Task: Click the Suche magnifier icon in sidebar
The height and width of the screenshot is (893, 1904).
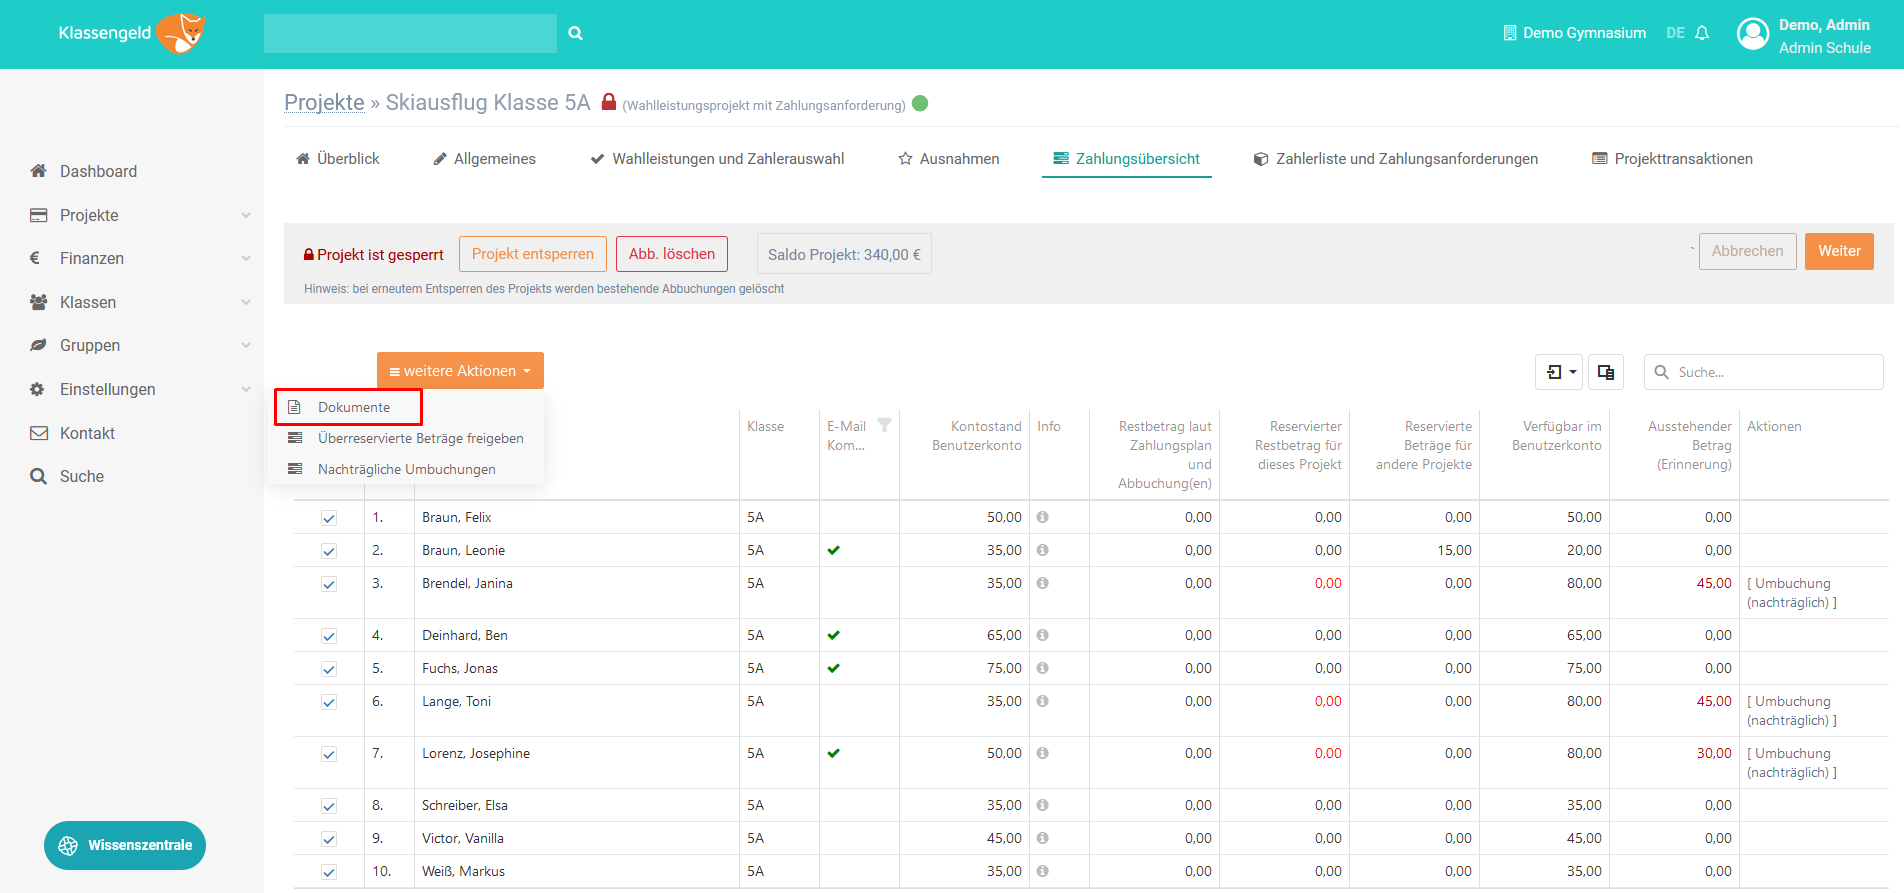Action: [x=38, y=476]
